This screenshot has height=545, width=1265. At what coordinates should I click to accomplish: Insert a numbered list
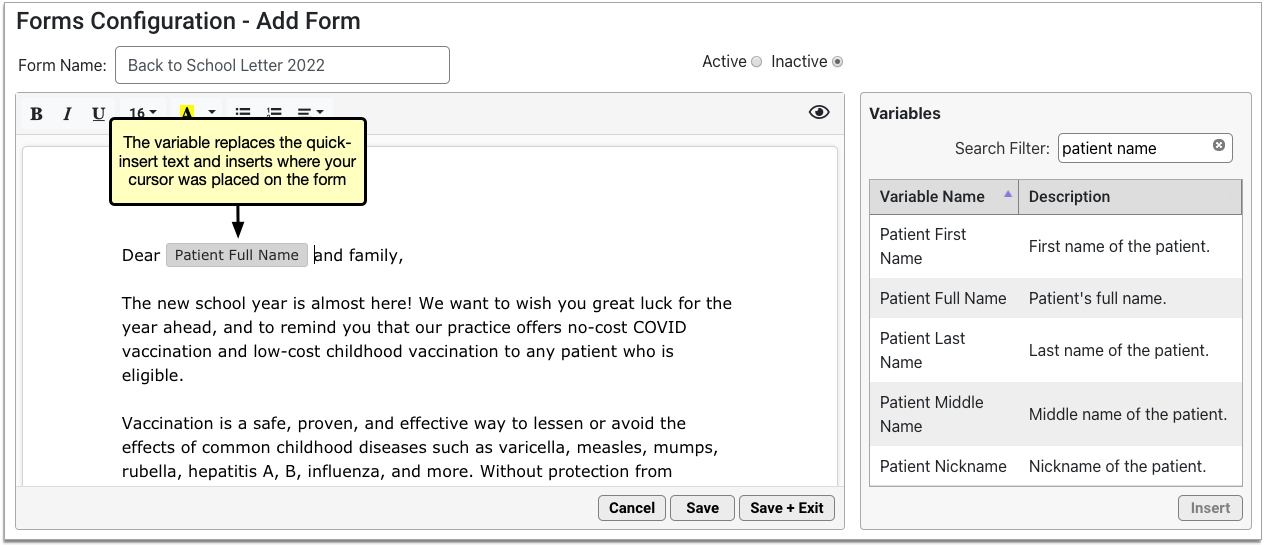(274, 113)
